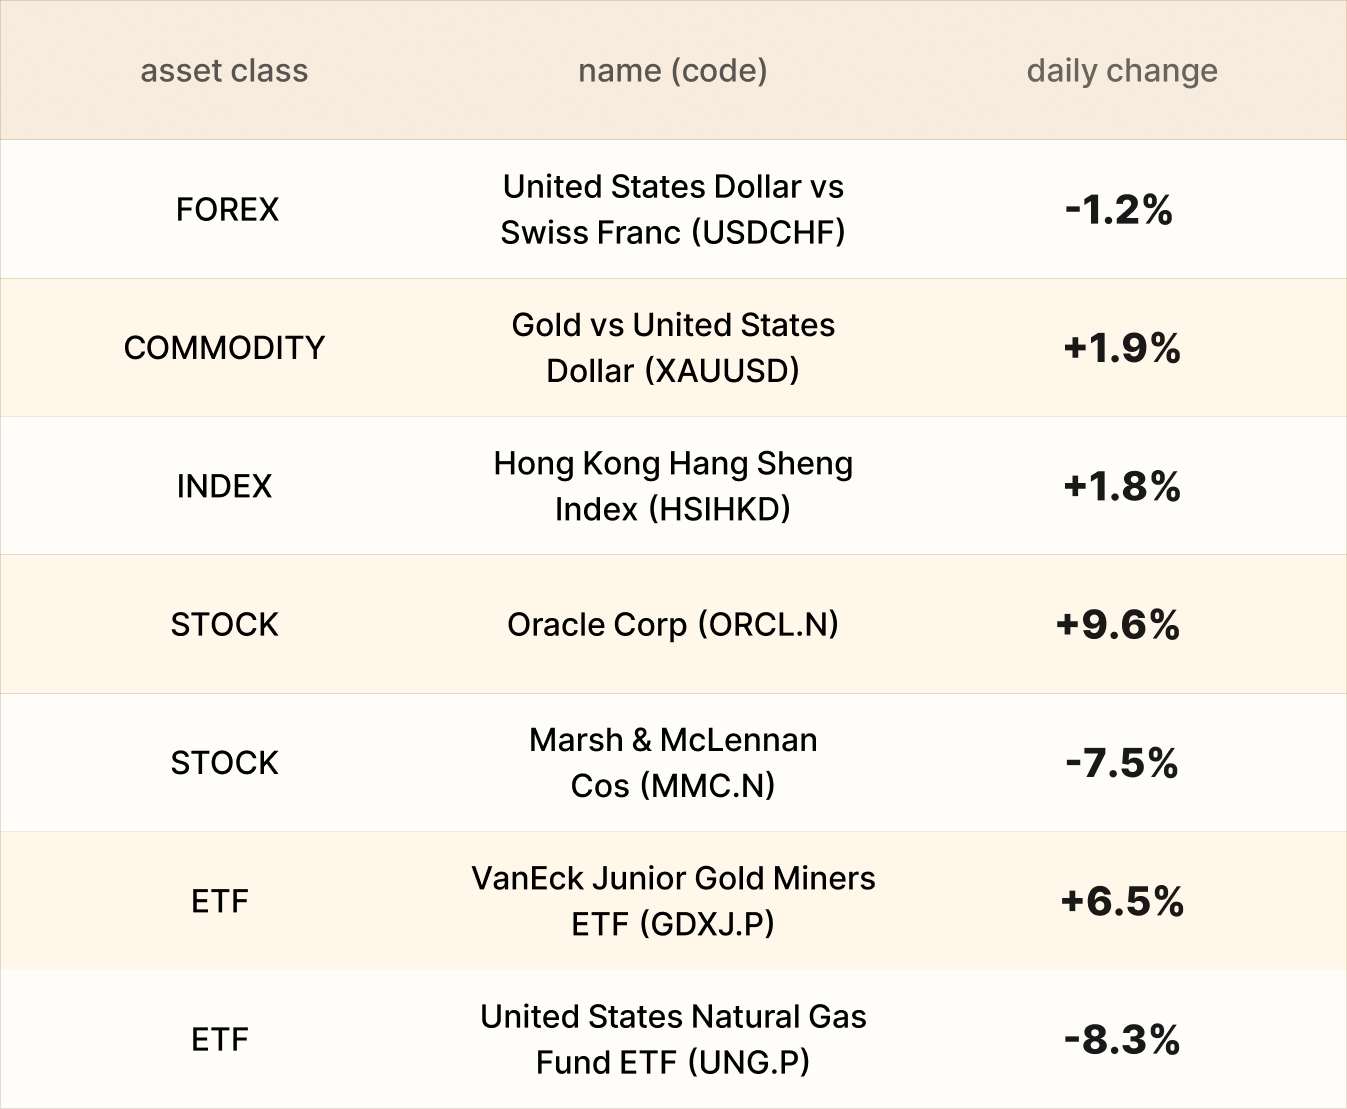Open the Hang Seng Index HSIHKD entry
The image size is (1347, 1109).
pyautogui.click(x=673, y=486)
